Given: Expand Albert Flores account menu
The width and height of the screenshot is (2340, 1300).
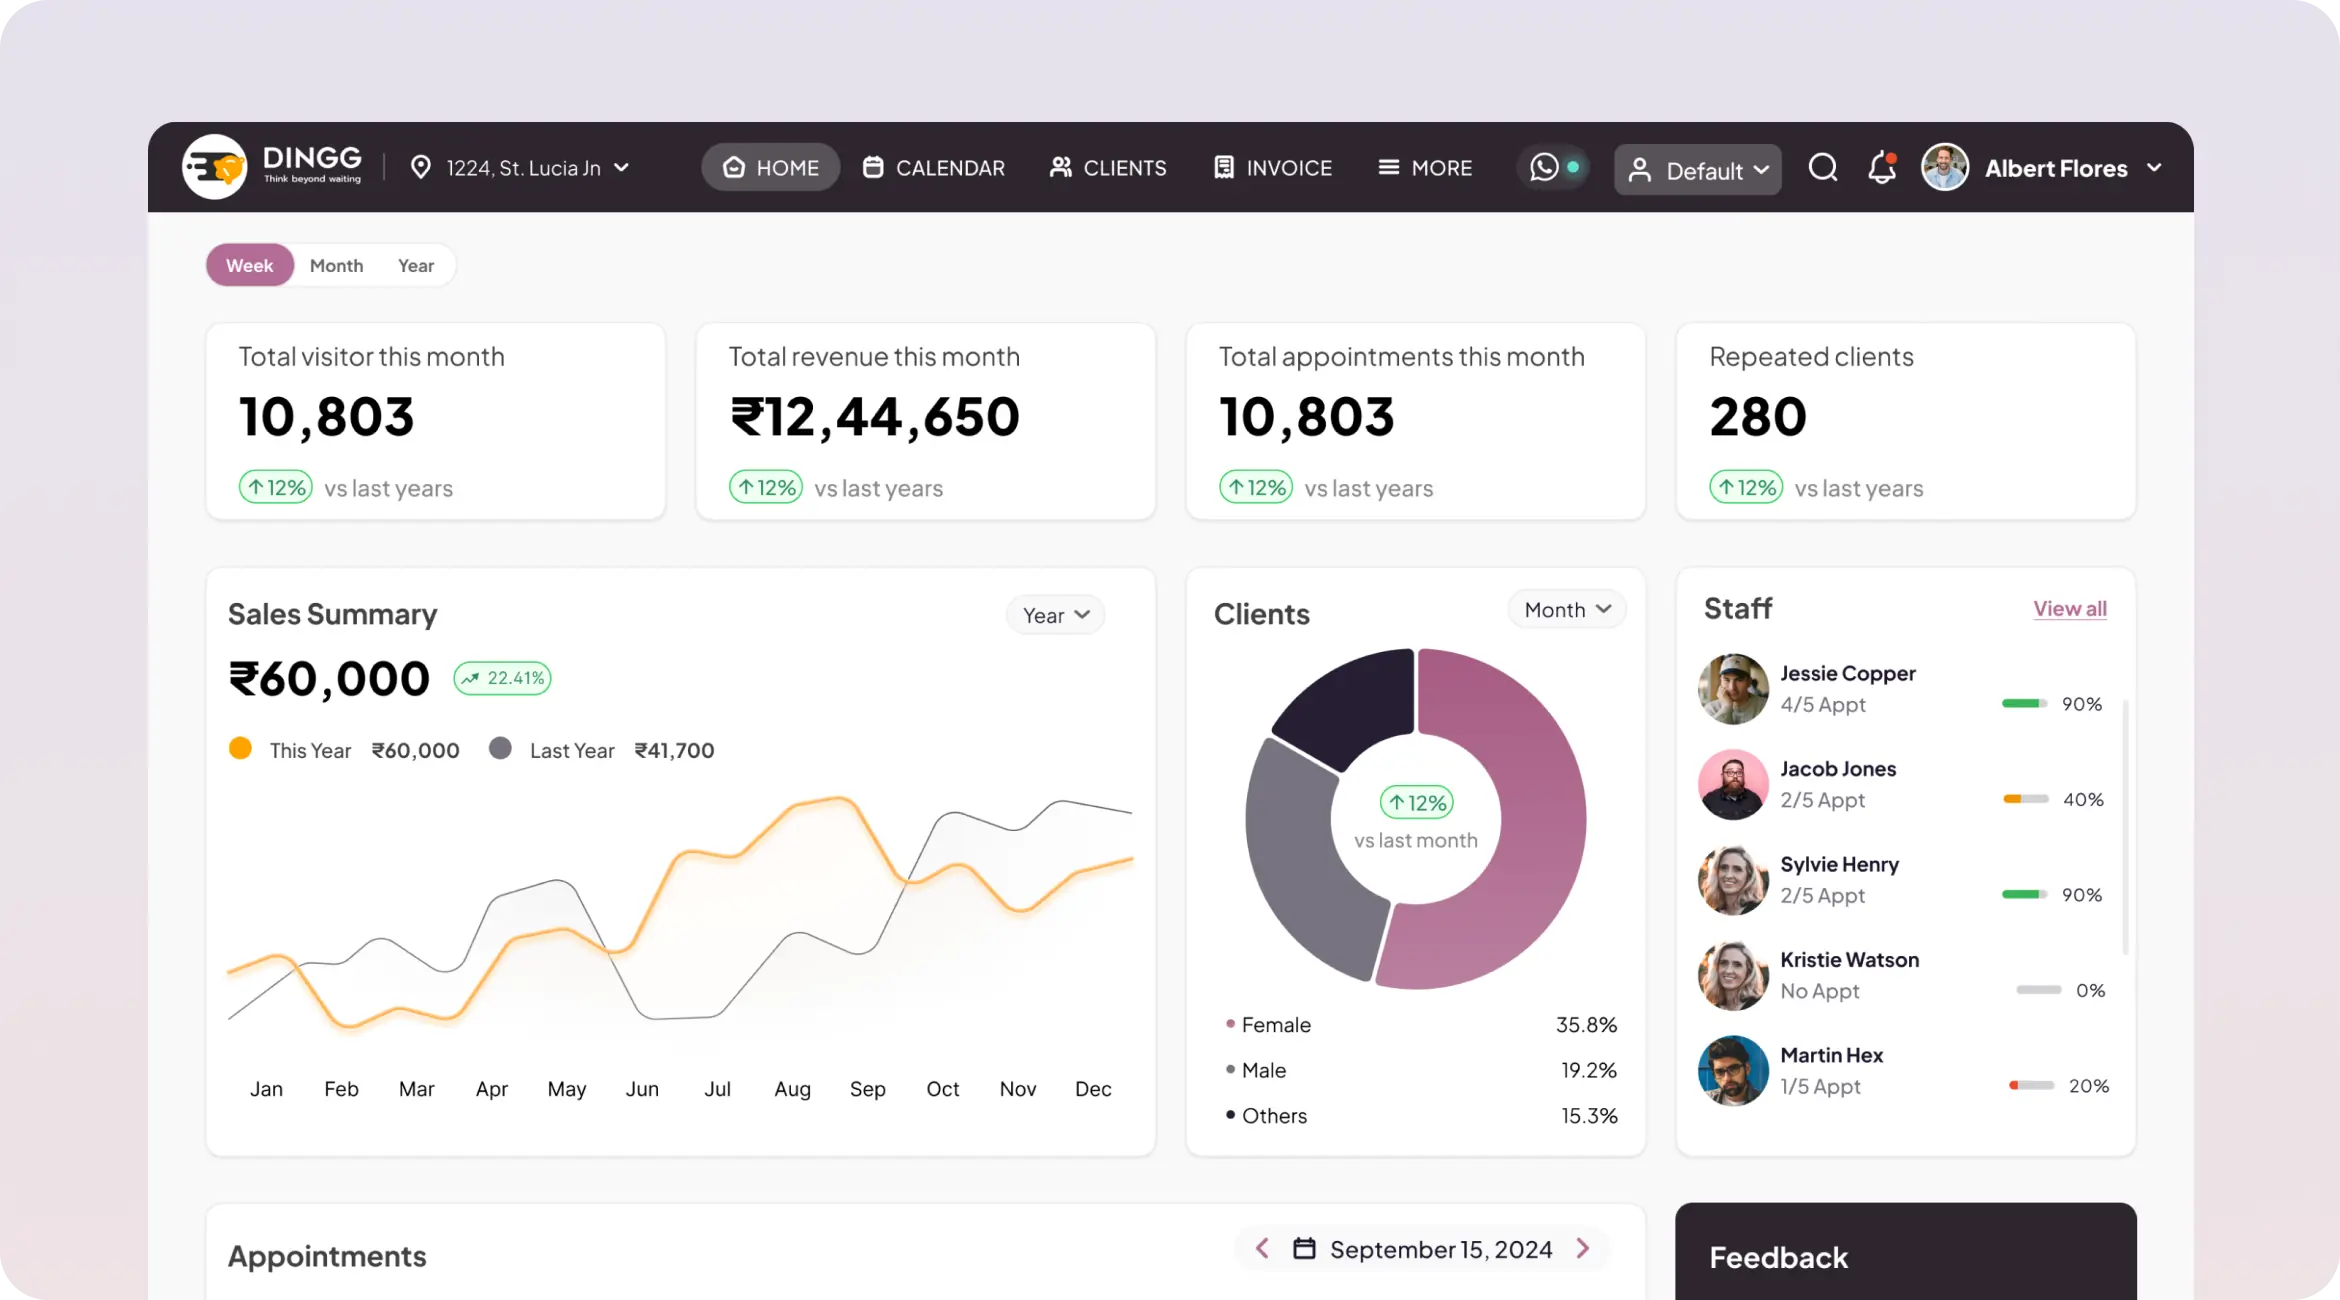Looking at the screenshot, I should pyautogui.click(x=2154, y=167).
